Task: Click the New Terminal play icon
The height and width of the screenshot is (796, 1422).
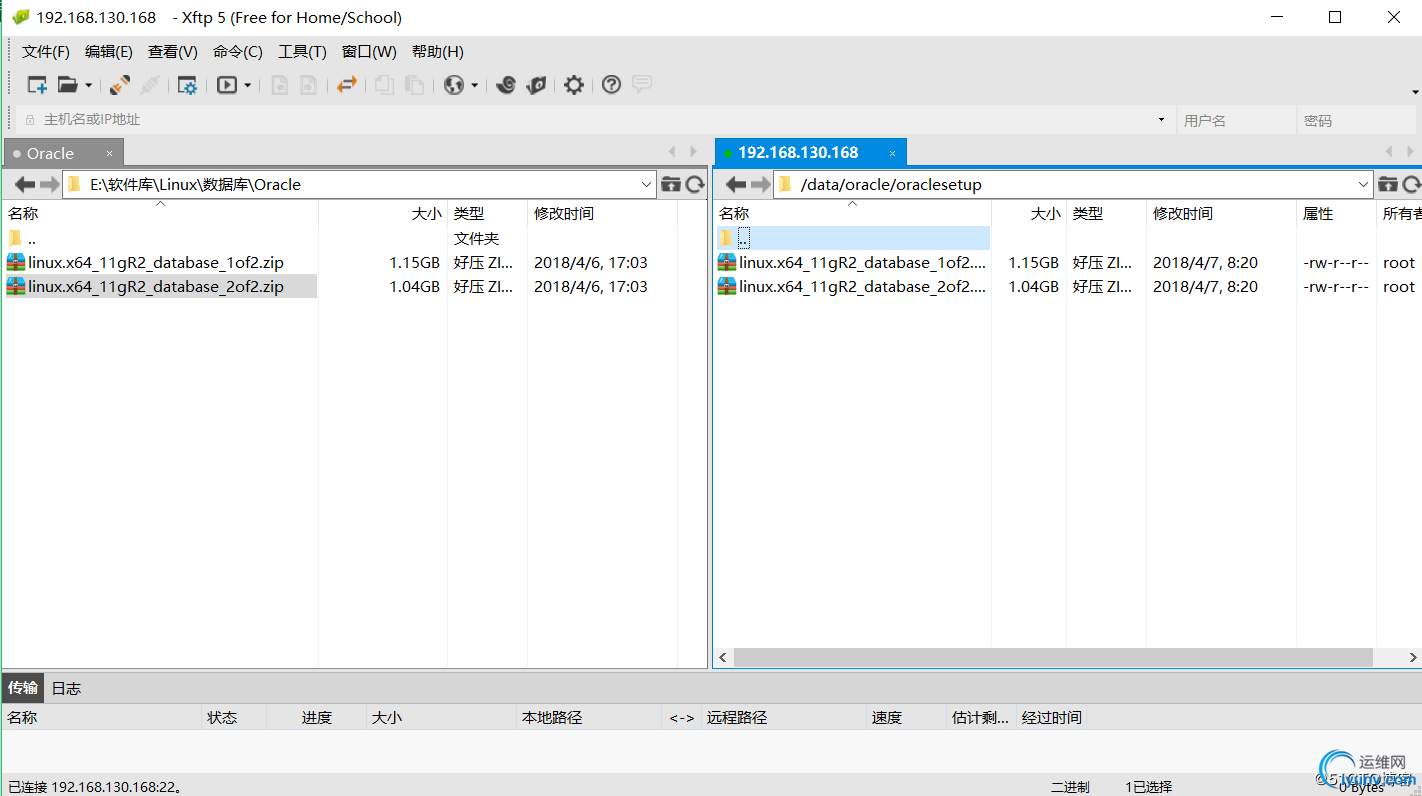Action: click(x=227, y=85)
